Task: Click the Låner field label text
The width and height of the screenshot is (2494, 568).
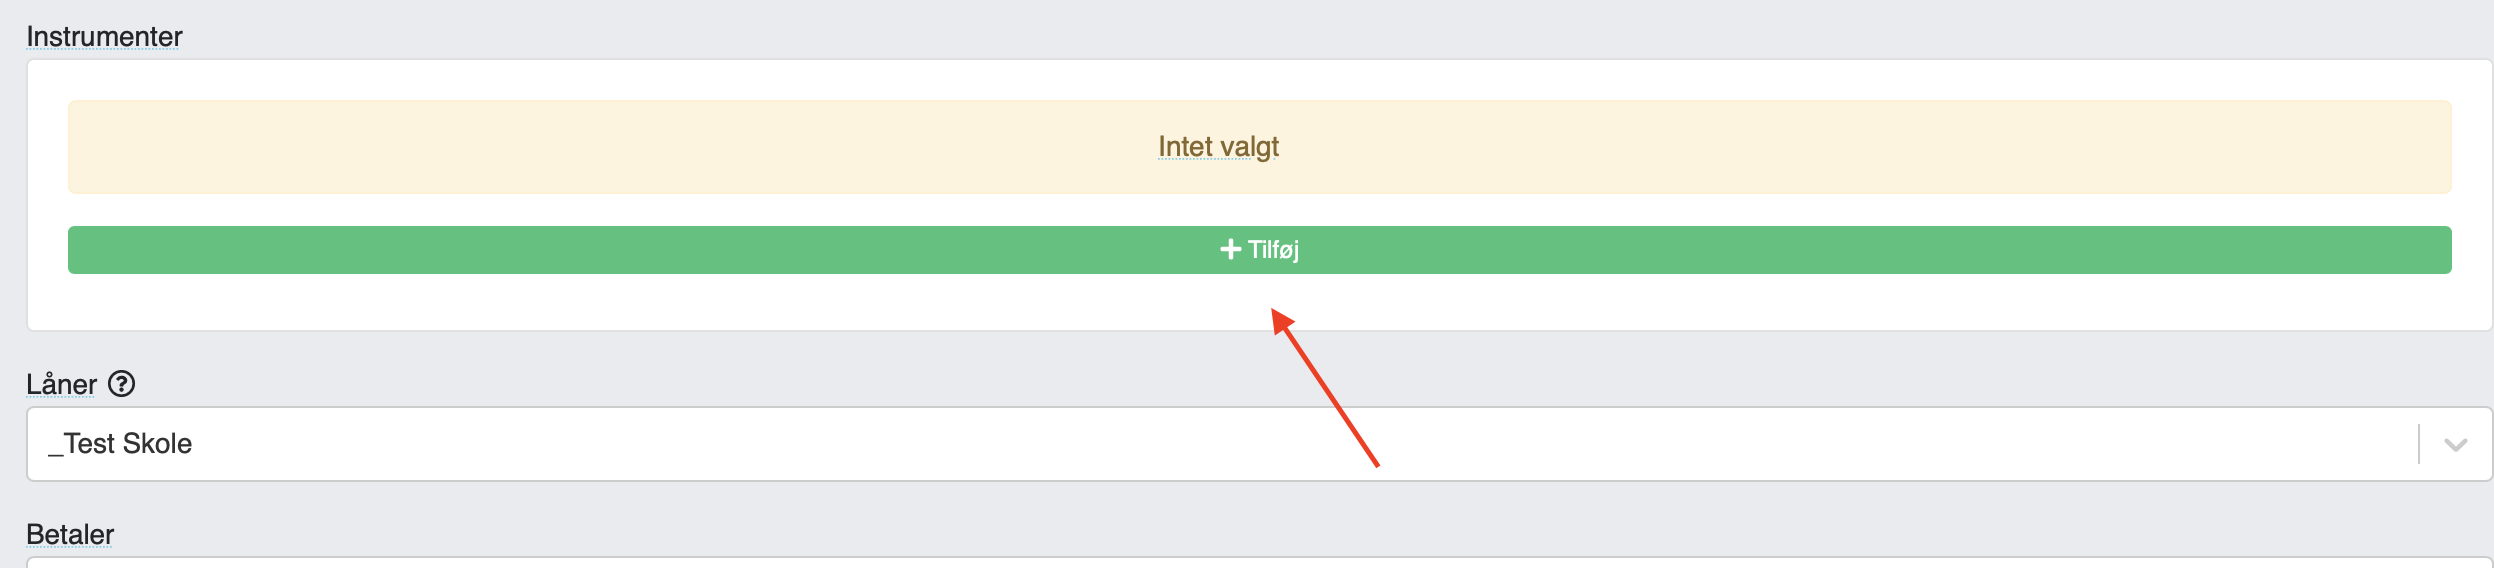Action: 61,384
